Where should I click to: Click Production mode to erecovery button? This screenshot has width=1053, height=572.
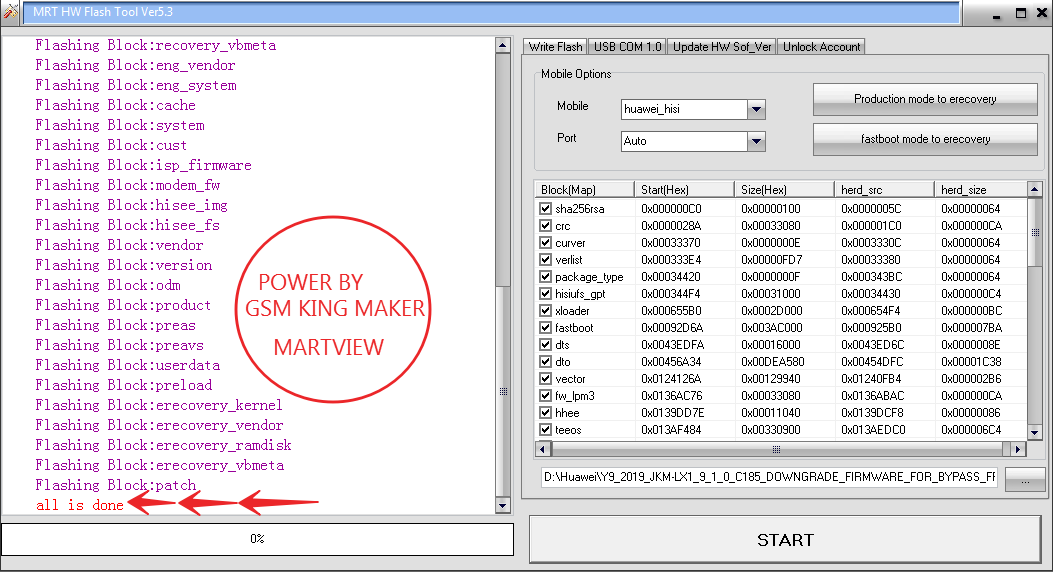coord(925,99)
